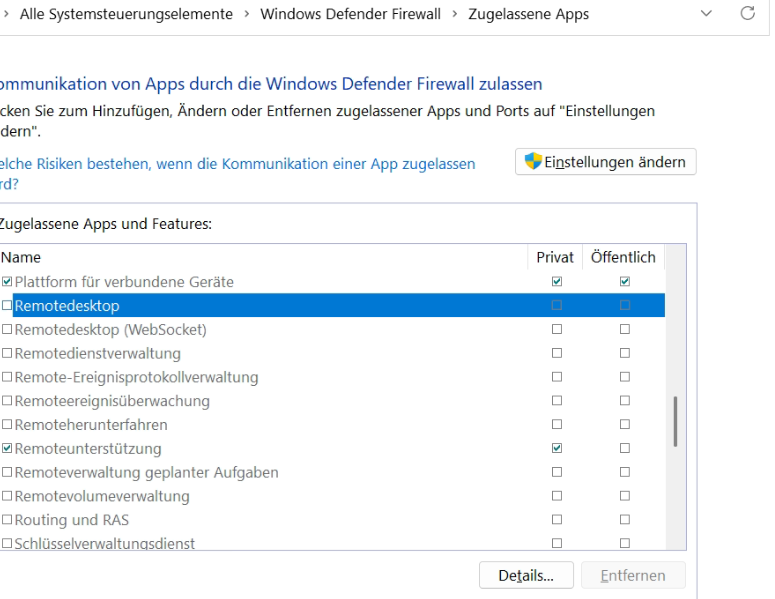The height and width of the screenshot is (599, 775).
Task: Select the Remotevolumeverwaltung row text
Action: coord(102,496)
